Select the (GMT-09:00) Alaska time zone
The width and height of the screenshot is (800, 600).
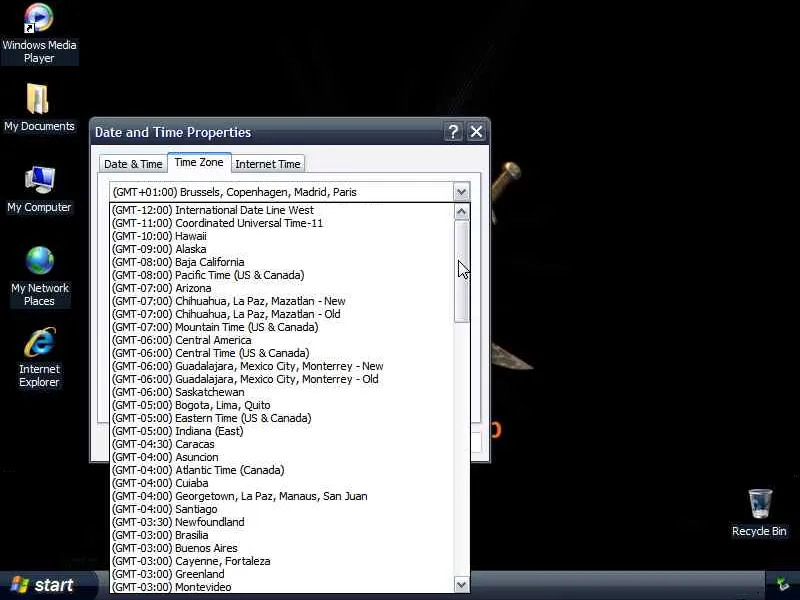(x=282, y=249)
